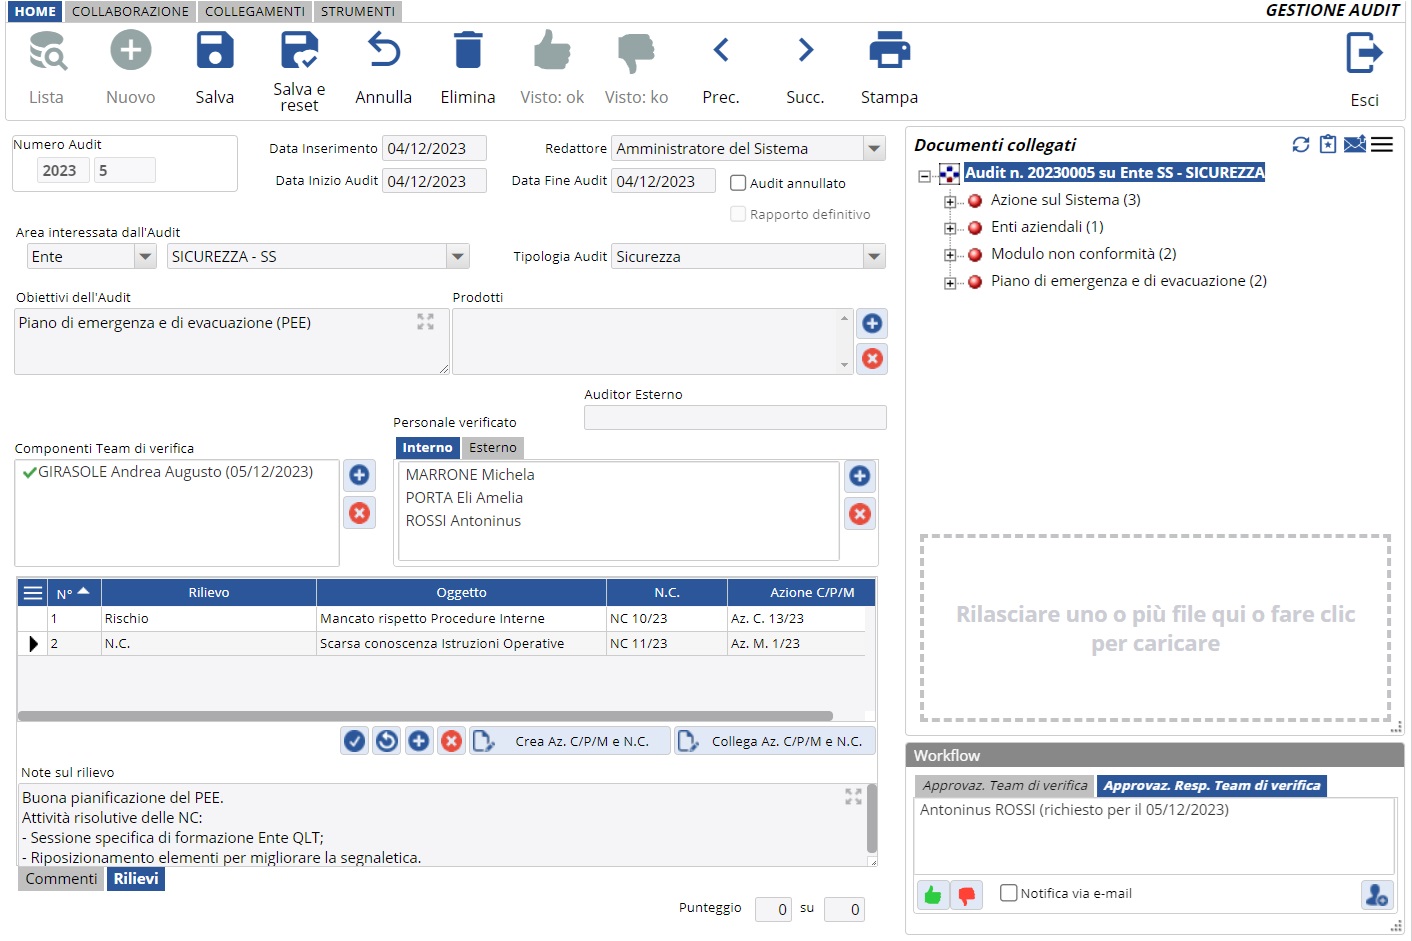Click the Salva disk icon
This screenshot has height=941, width=1412.
coord(214,51)
